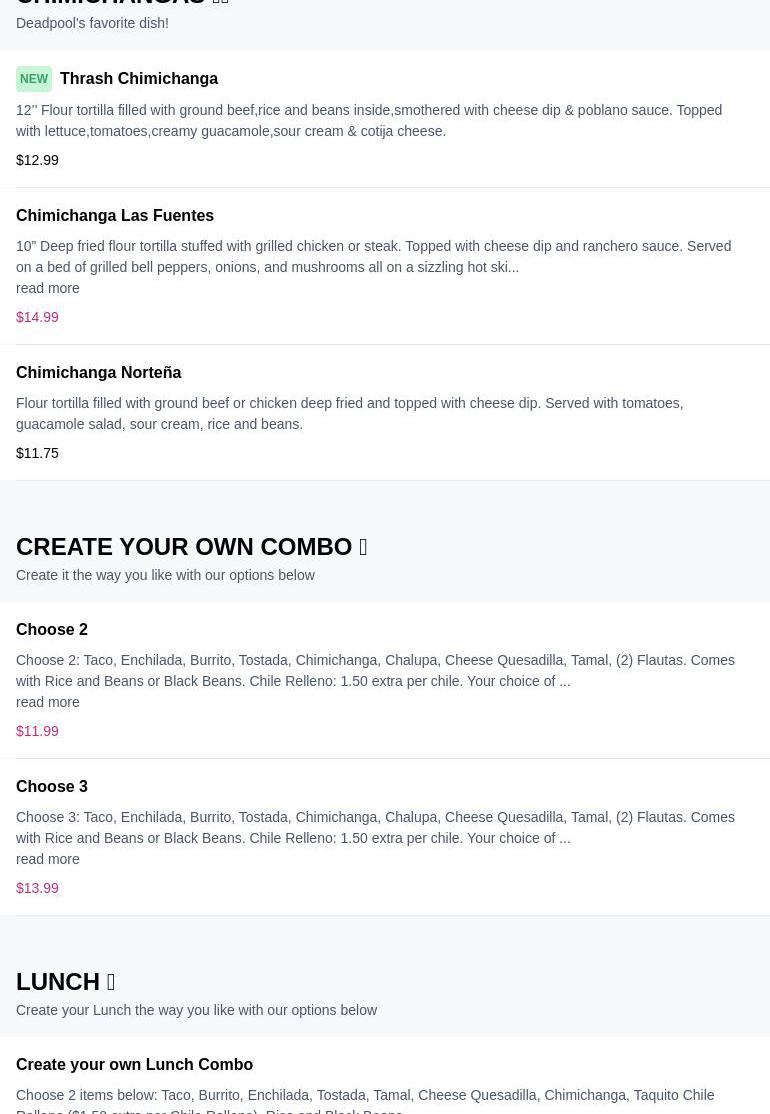This screenshot has width=770, height=1114.
Task: Click the $11.75 price for Chimichanga Norteña
Action: [x=37, y=453]
